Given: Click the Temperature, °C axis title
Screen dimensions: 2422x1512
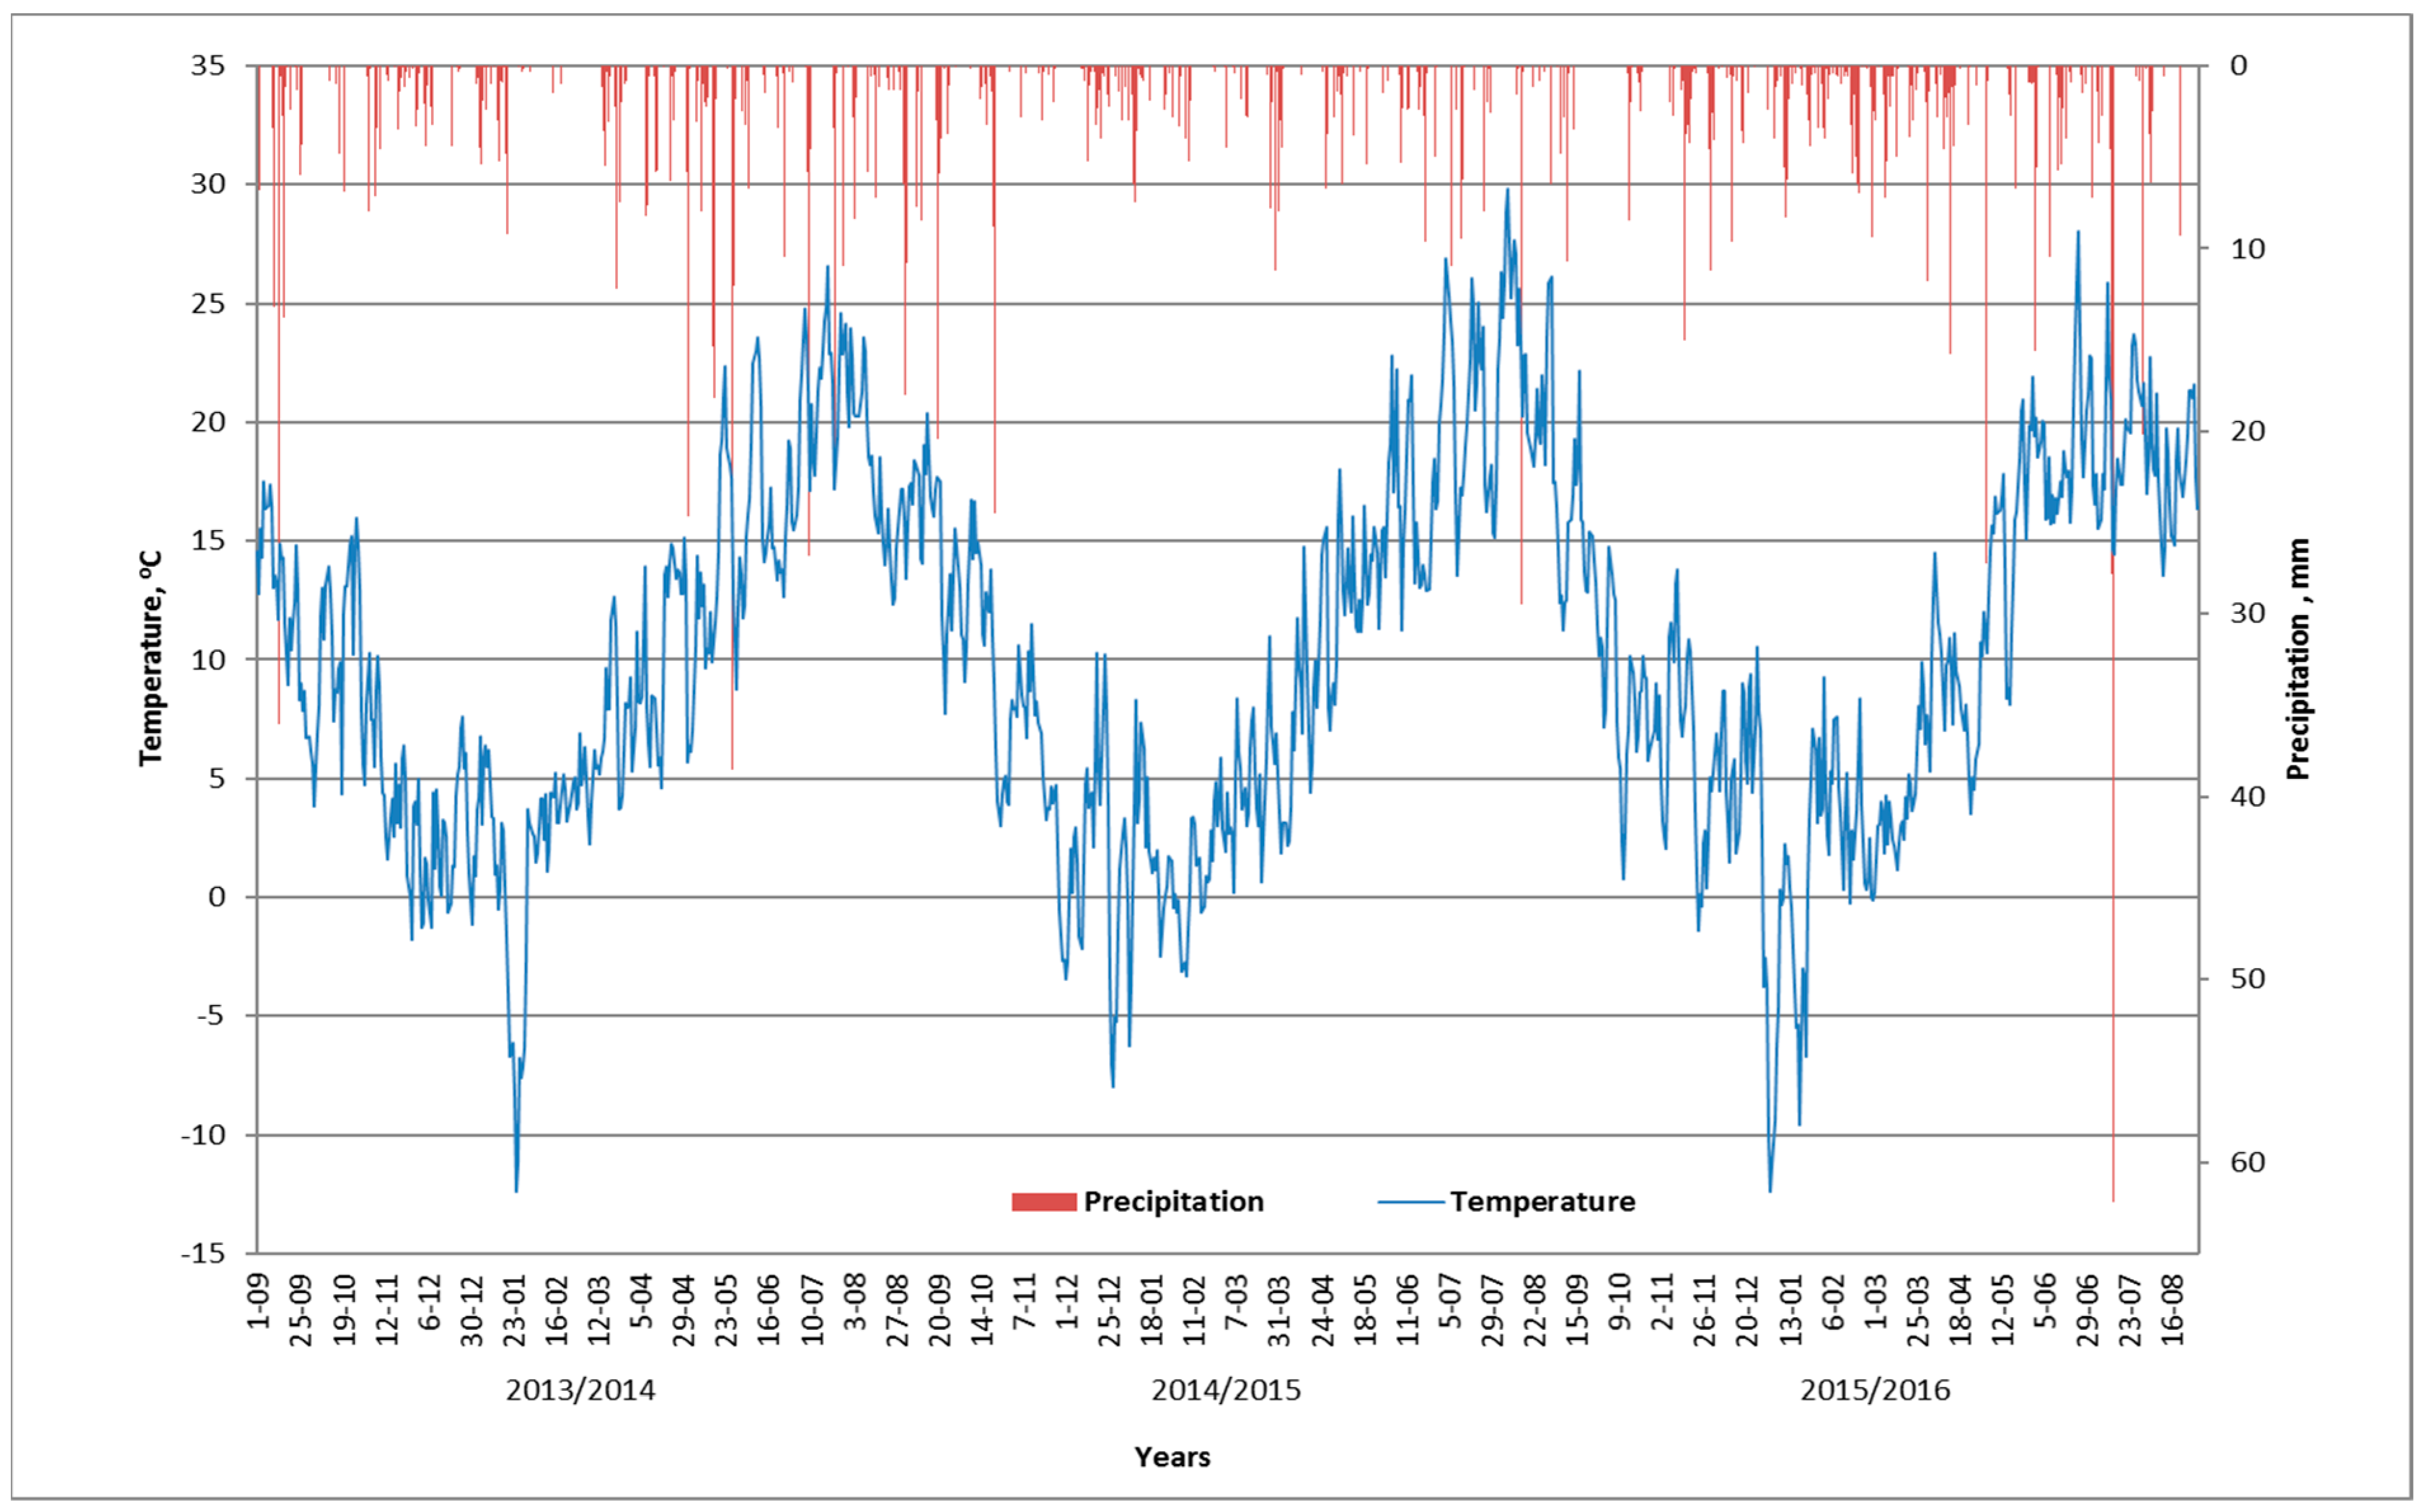Looking at the screenshot, I should pyautogui.click(x=151, y=659).
